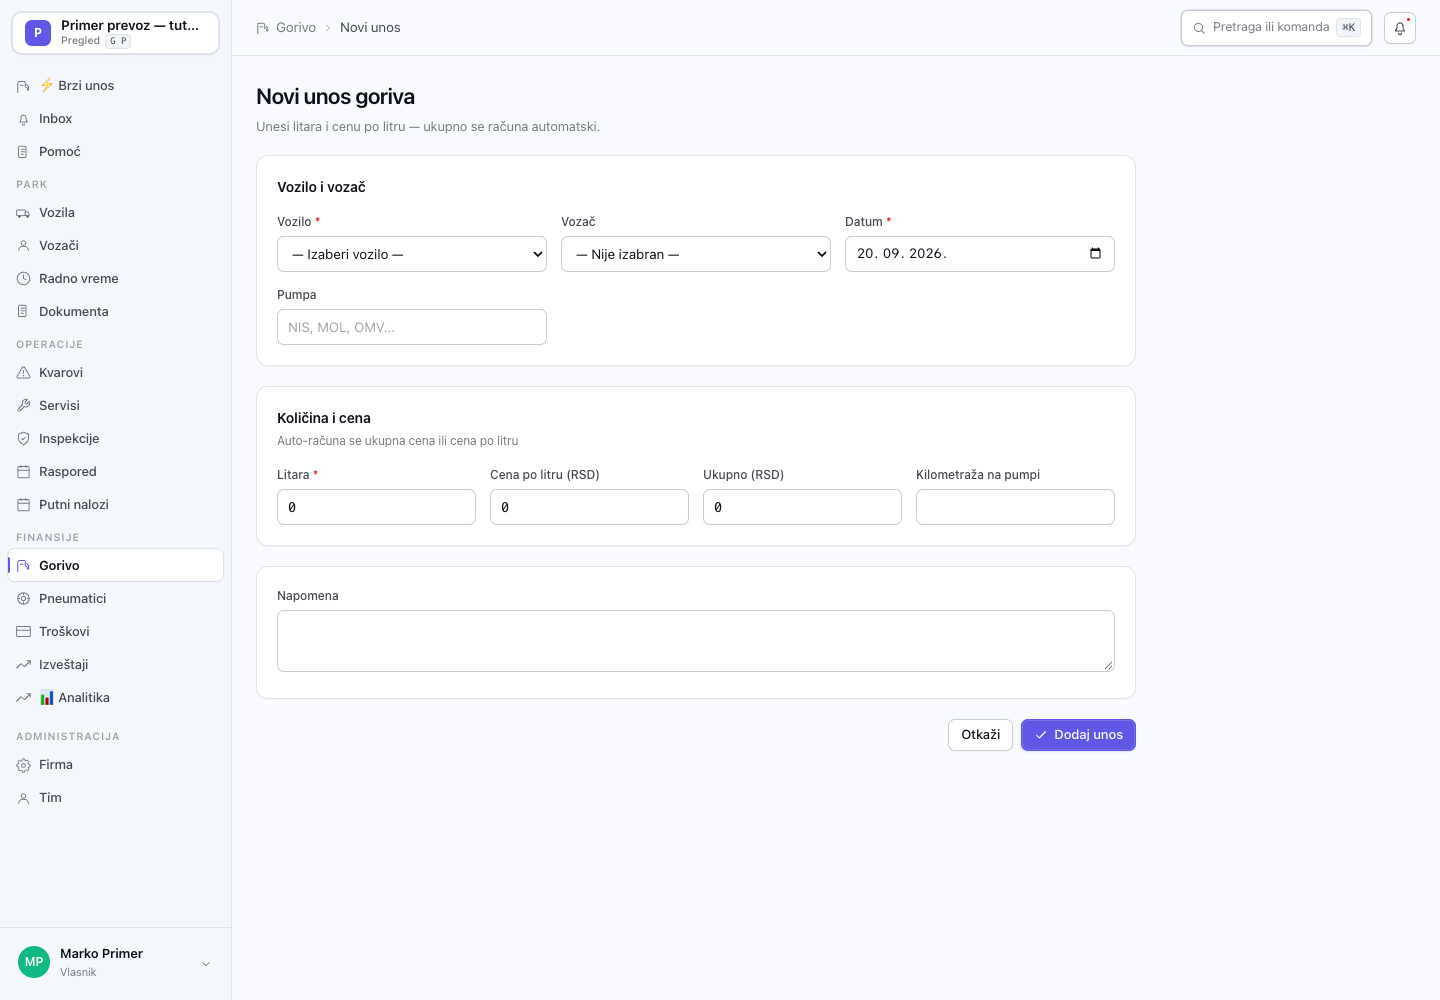Open the date picker calendar icon
The image size is (1440, 1000).
(x=1095, y=253)
